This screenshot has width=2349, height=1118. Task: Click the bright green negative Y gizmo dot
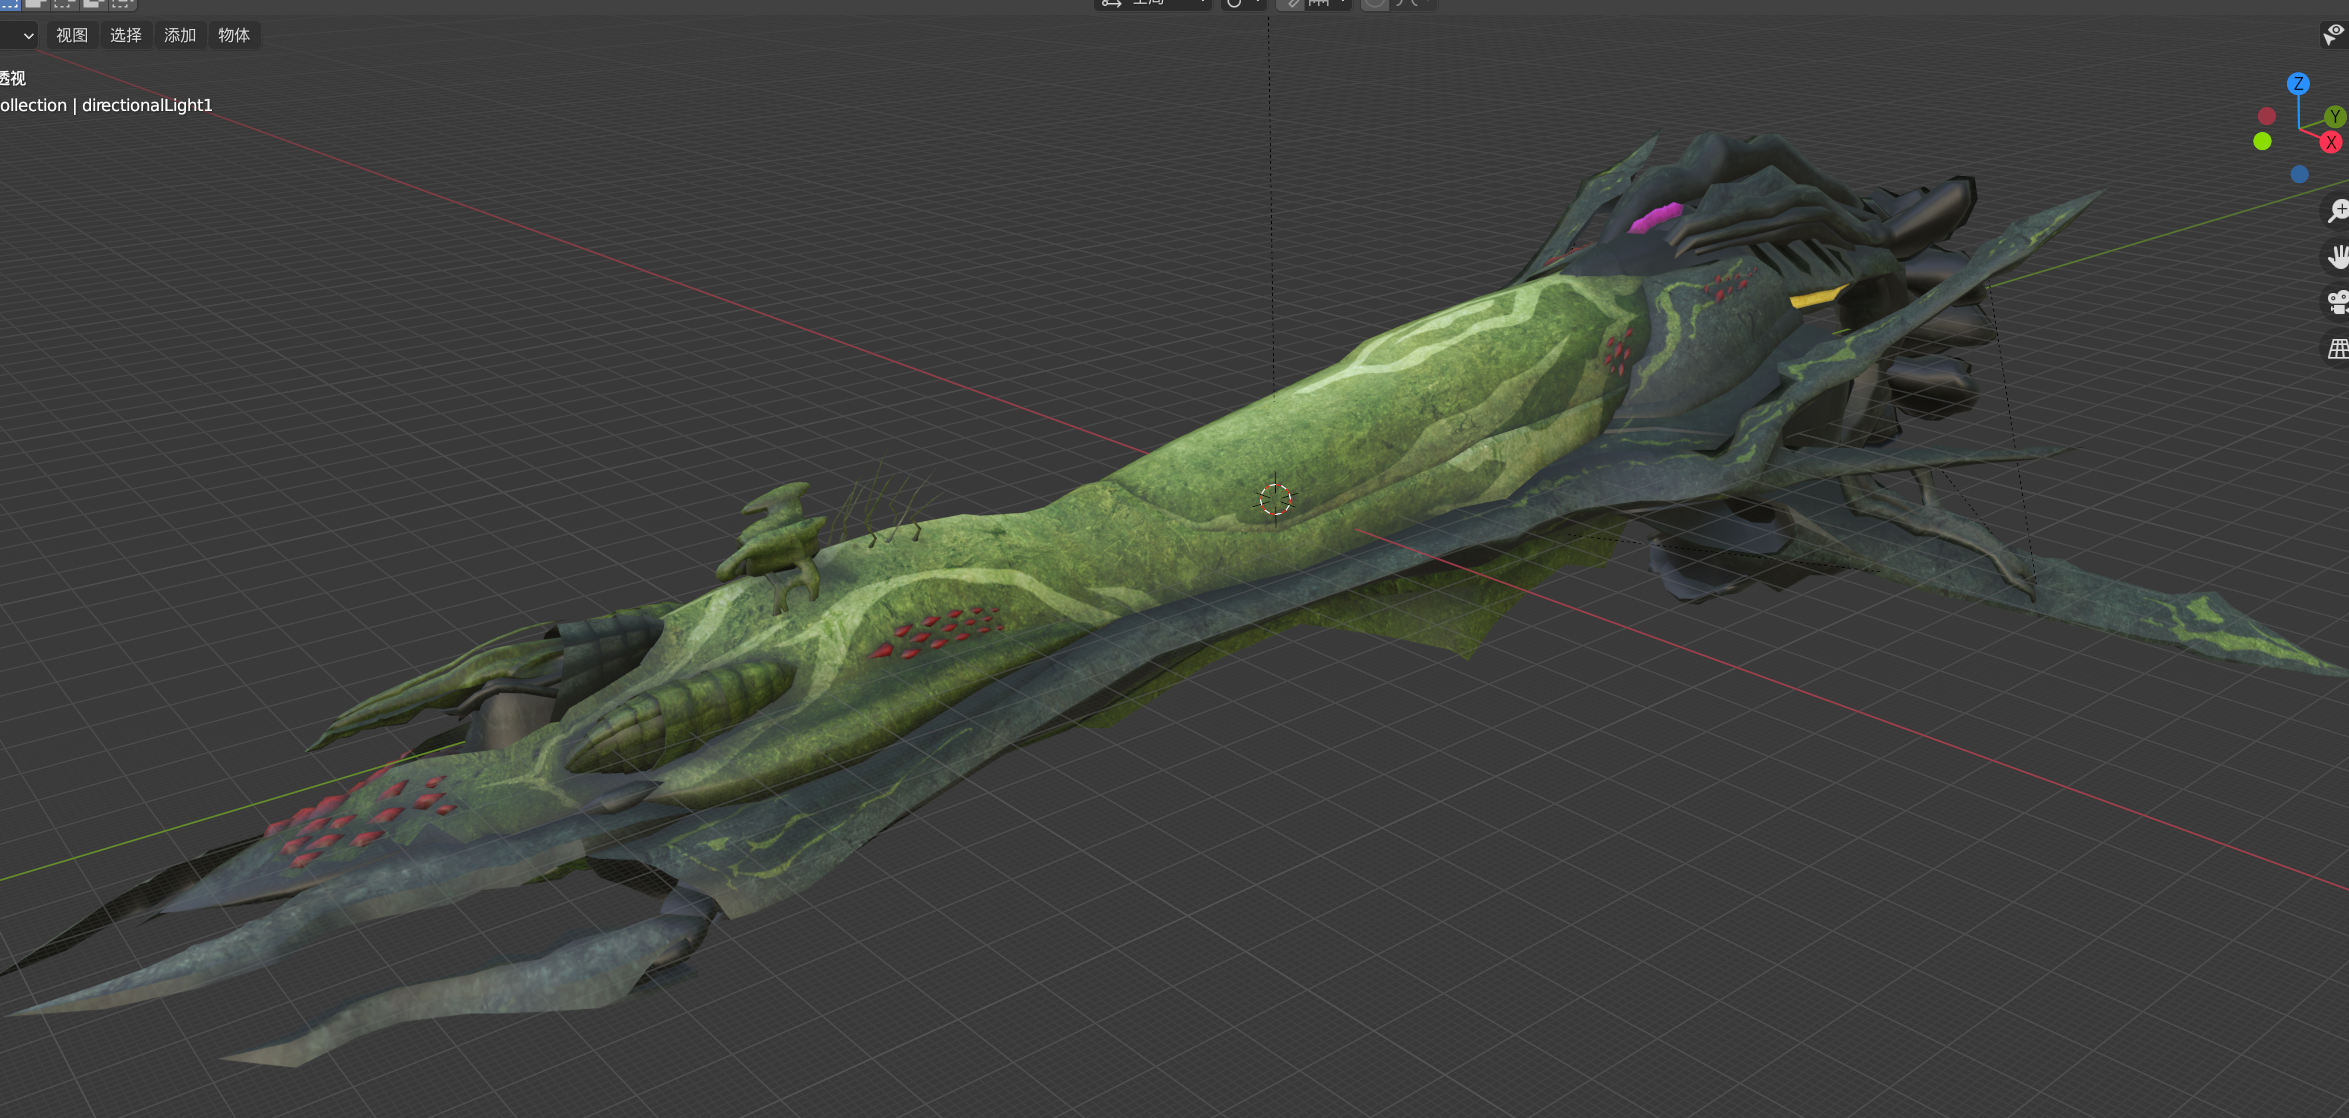[x=2262, y=142]
